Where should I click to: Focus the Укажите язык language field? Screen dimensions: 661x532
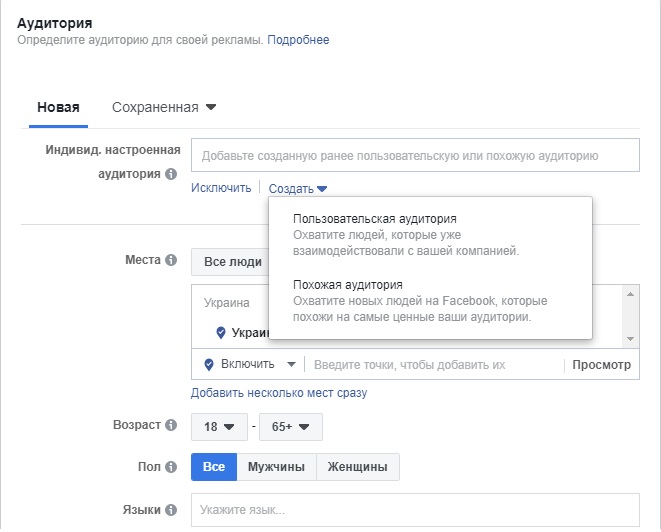tap(415, 510)
